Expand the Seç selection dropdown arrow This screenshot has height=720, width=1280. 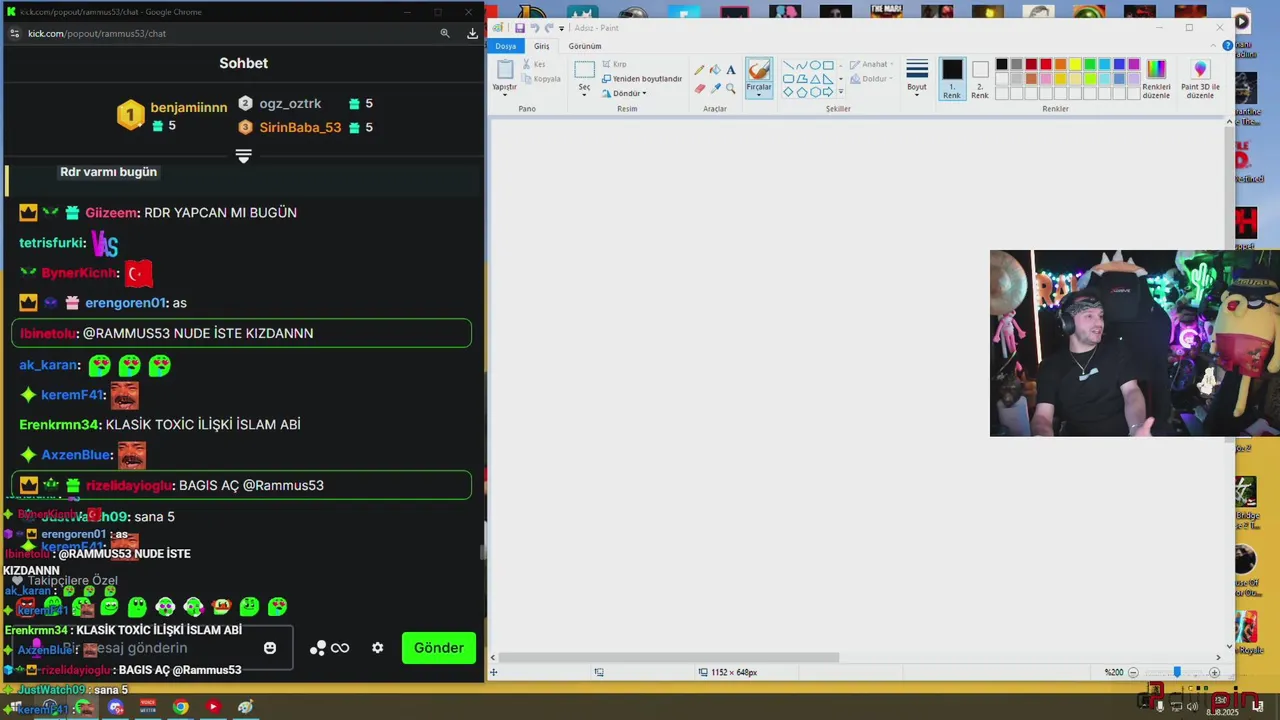pos(584,95)
